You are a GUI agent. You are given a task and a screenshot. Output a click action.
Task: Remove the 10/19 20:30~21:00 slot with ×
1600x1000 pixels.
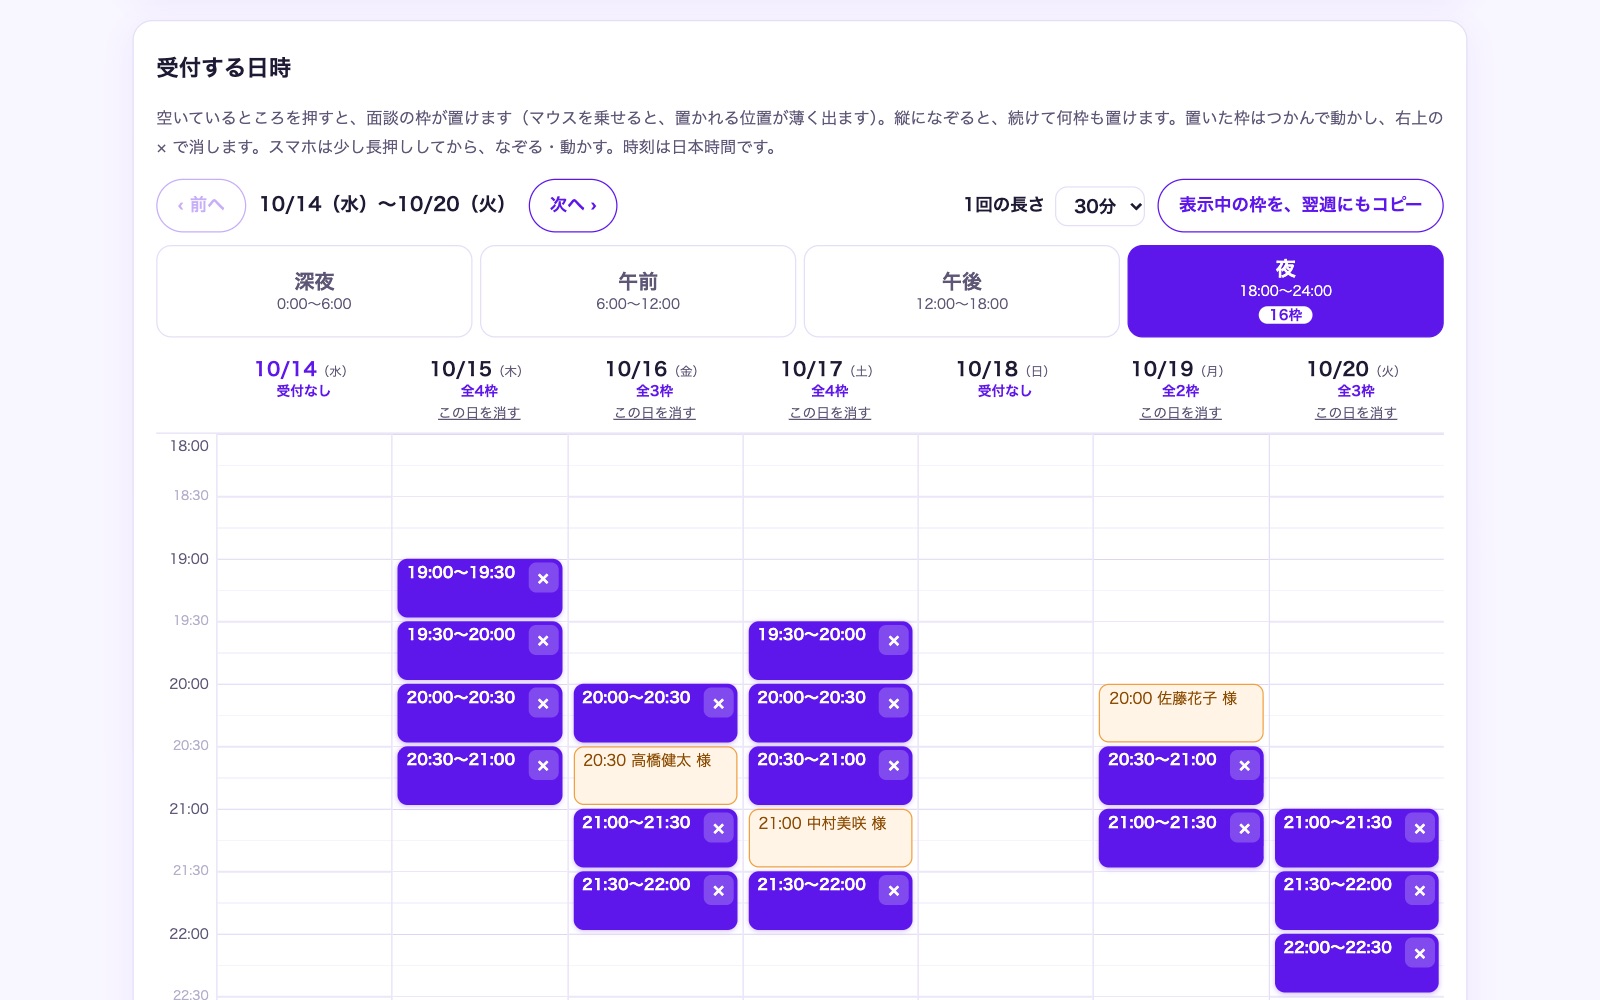click(1245, 766)
